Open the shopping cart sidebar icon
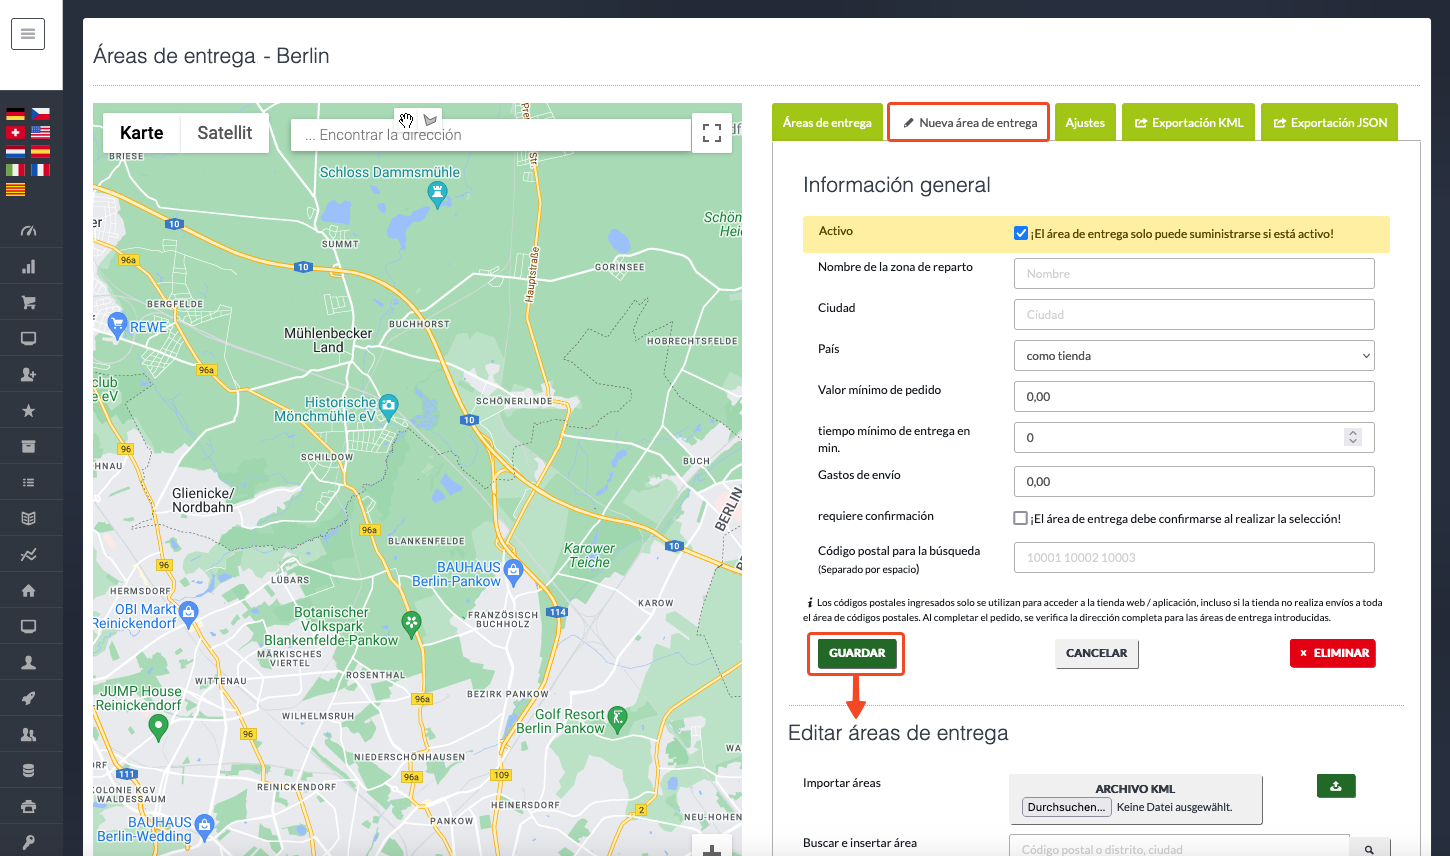This screenshot has width=1450, height=856. click(28, 303)
